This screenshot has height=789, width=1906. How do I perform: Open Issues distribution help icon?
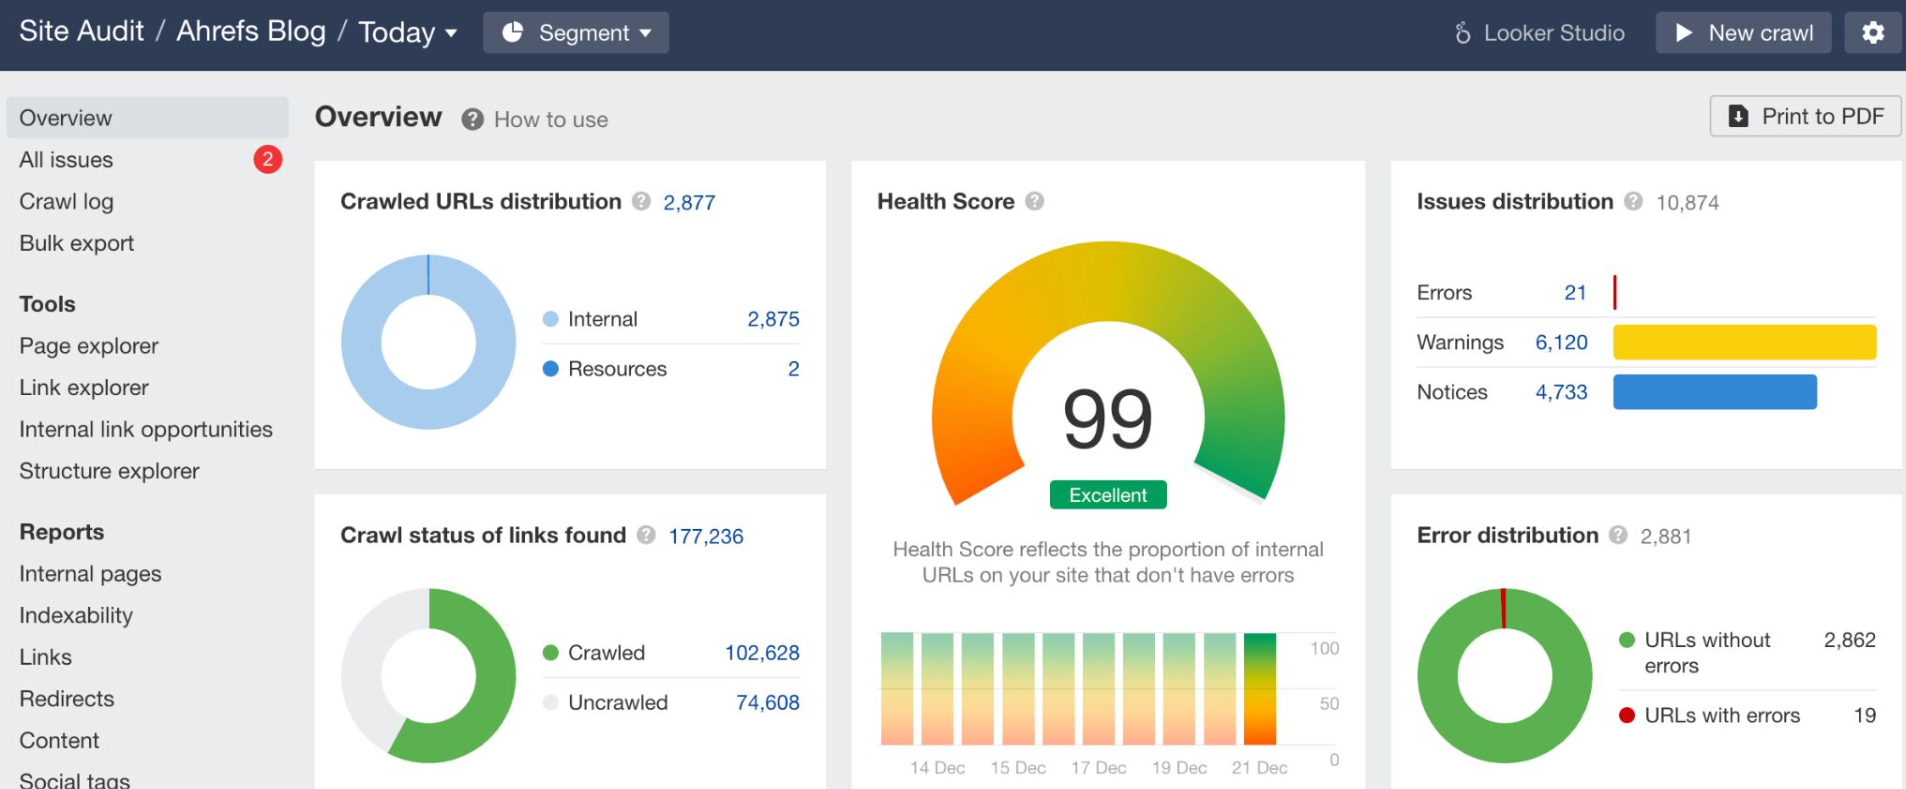click(x=1633, y=201)
